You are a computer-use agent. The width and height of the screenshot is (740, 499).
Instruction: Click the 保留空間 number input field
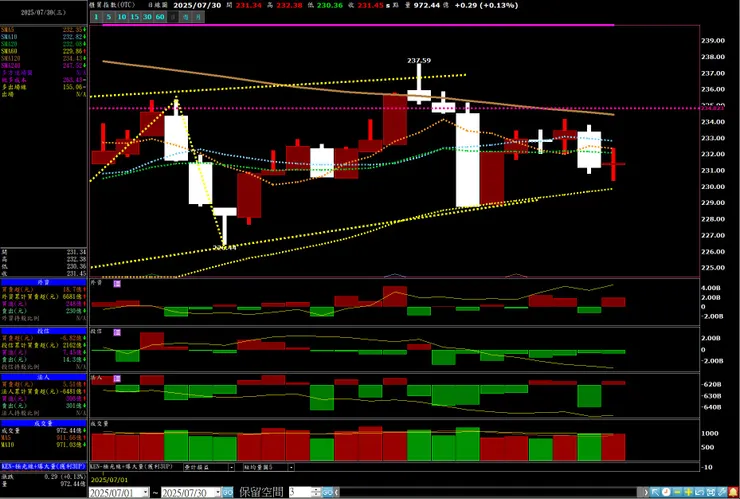pyautogui.click(x=300, y=492)
